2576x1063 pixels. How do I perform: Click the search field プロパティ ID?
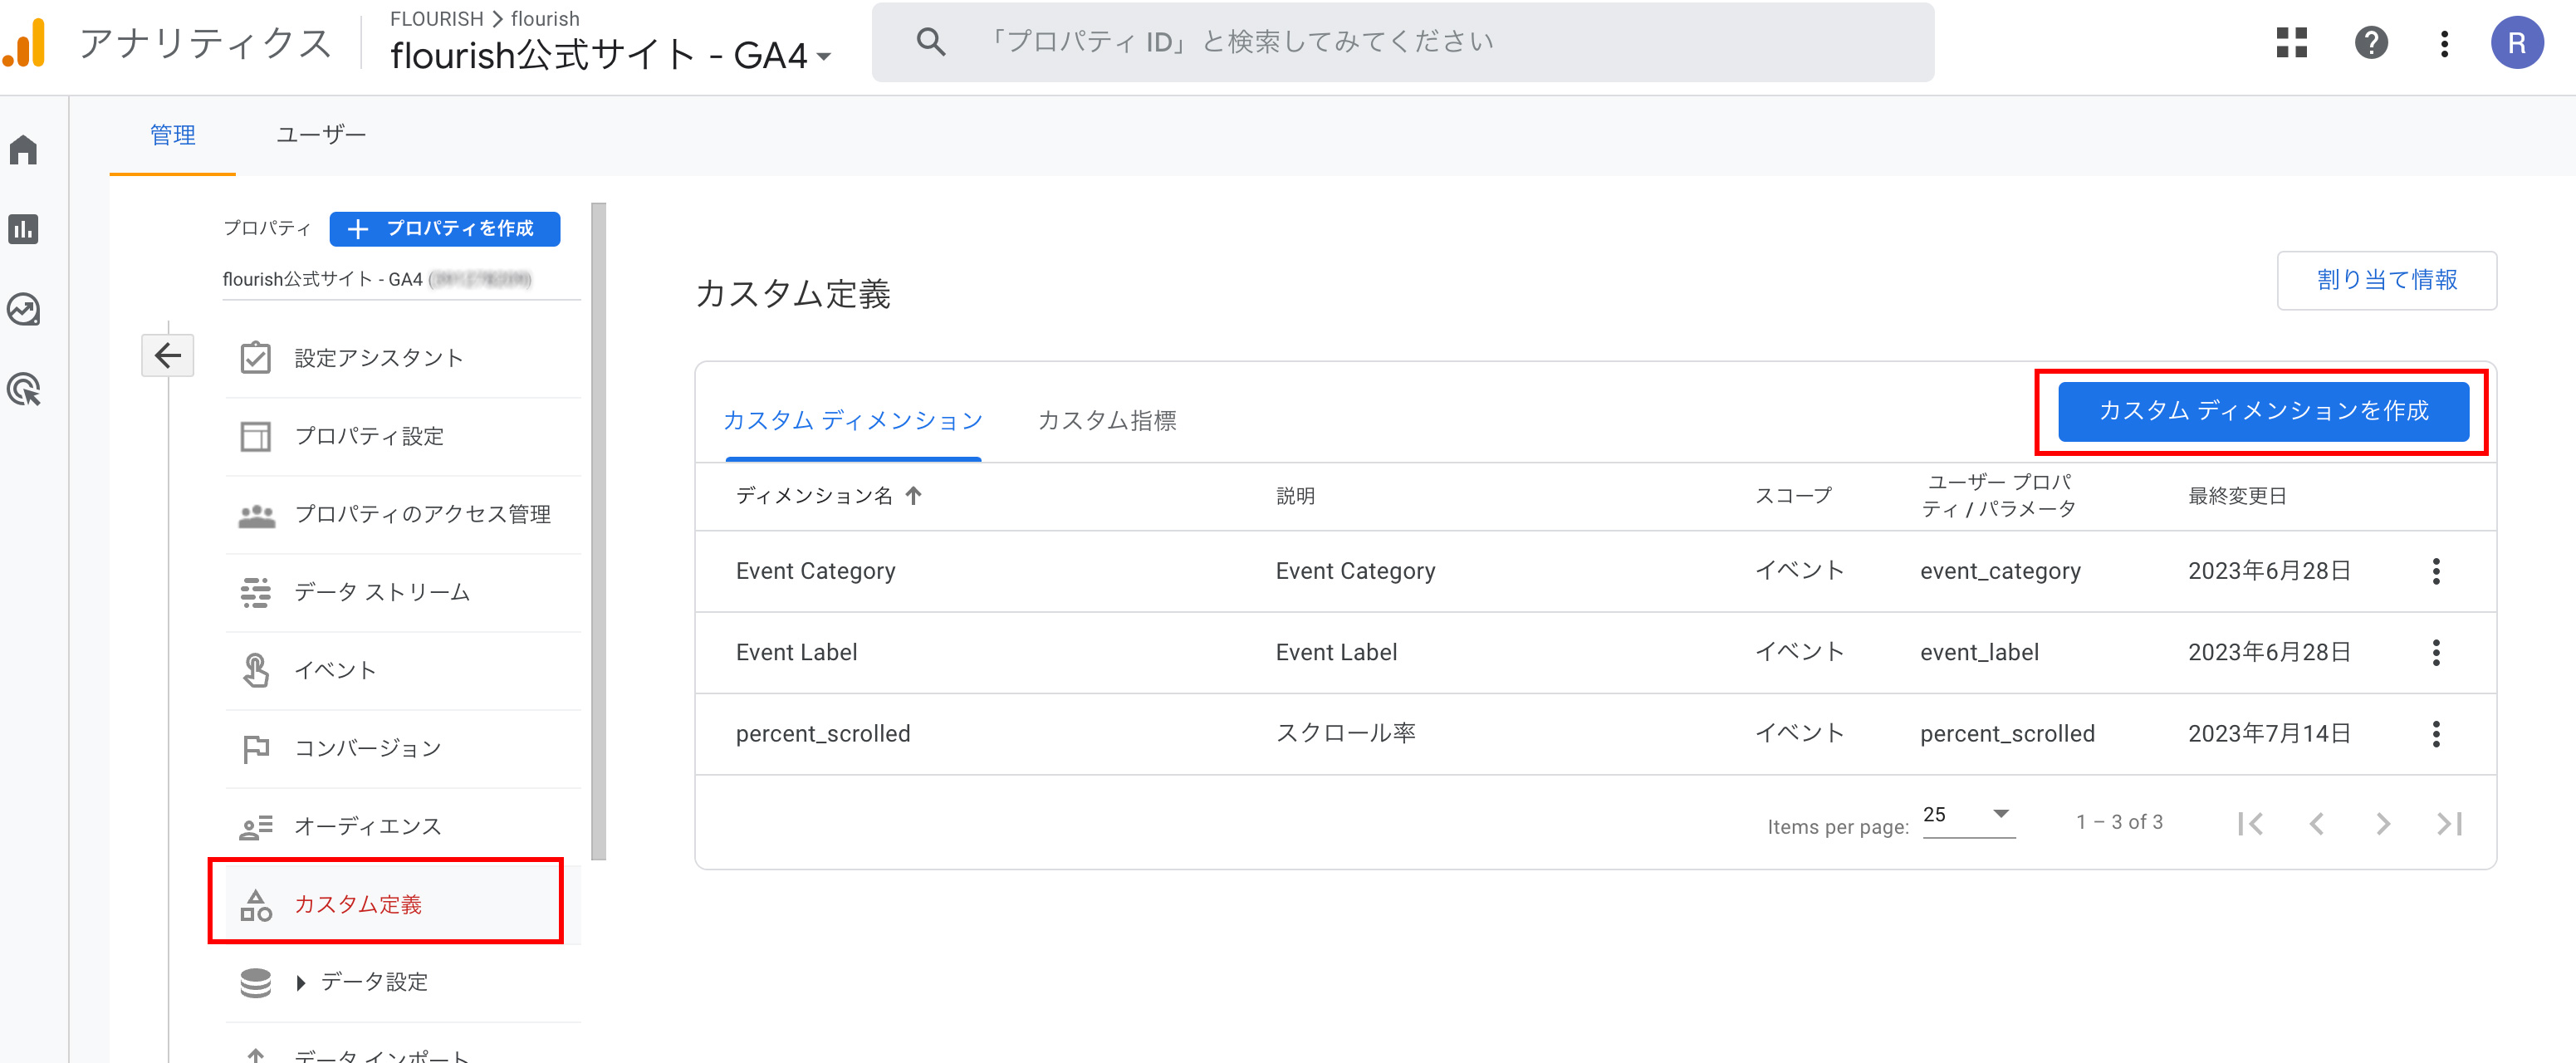pyautogui.click(x=1402, y=42)
